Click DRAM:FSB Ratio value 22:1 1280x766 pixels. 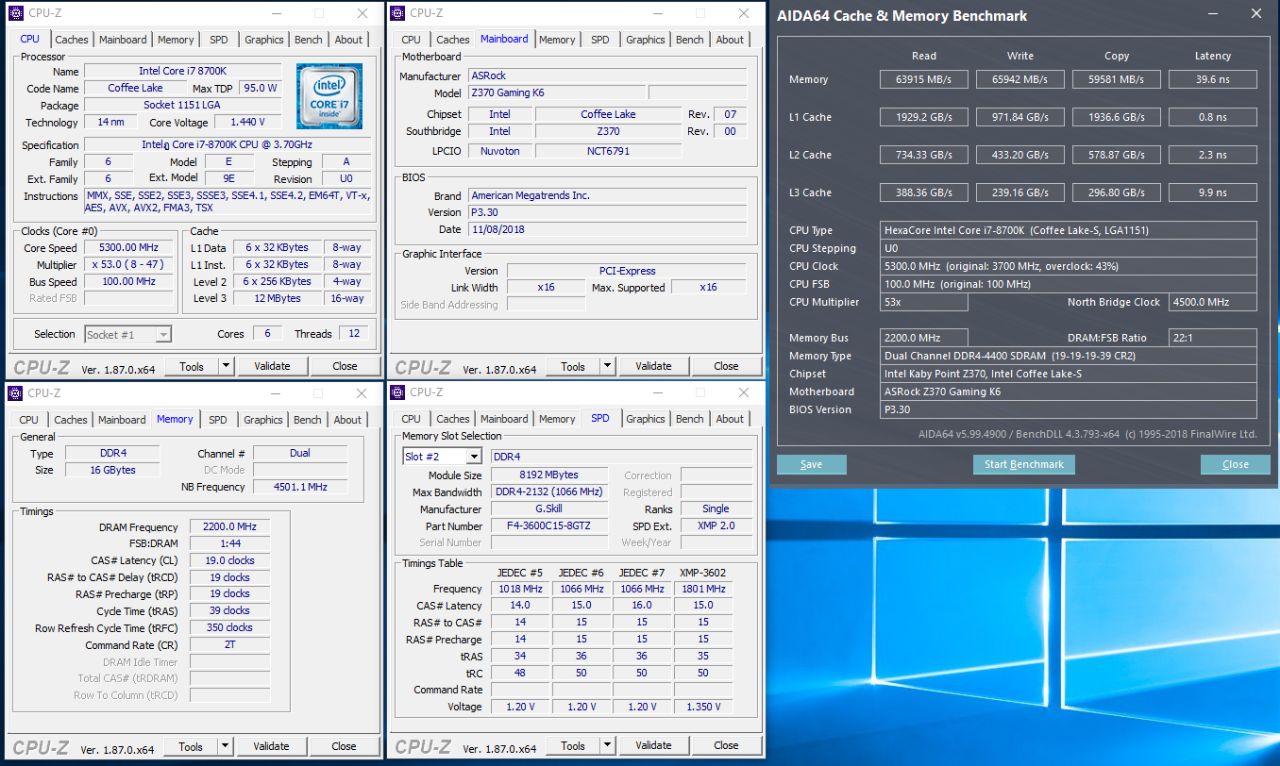tap(1212, 338)
